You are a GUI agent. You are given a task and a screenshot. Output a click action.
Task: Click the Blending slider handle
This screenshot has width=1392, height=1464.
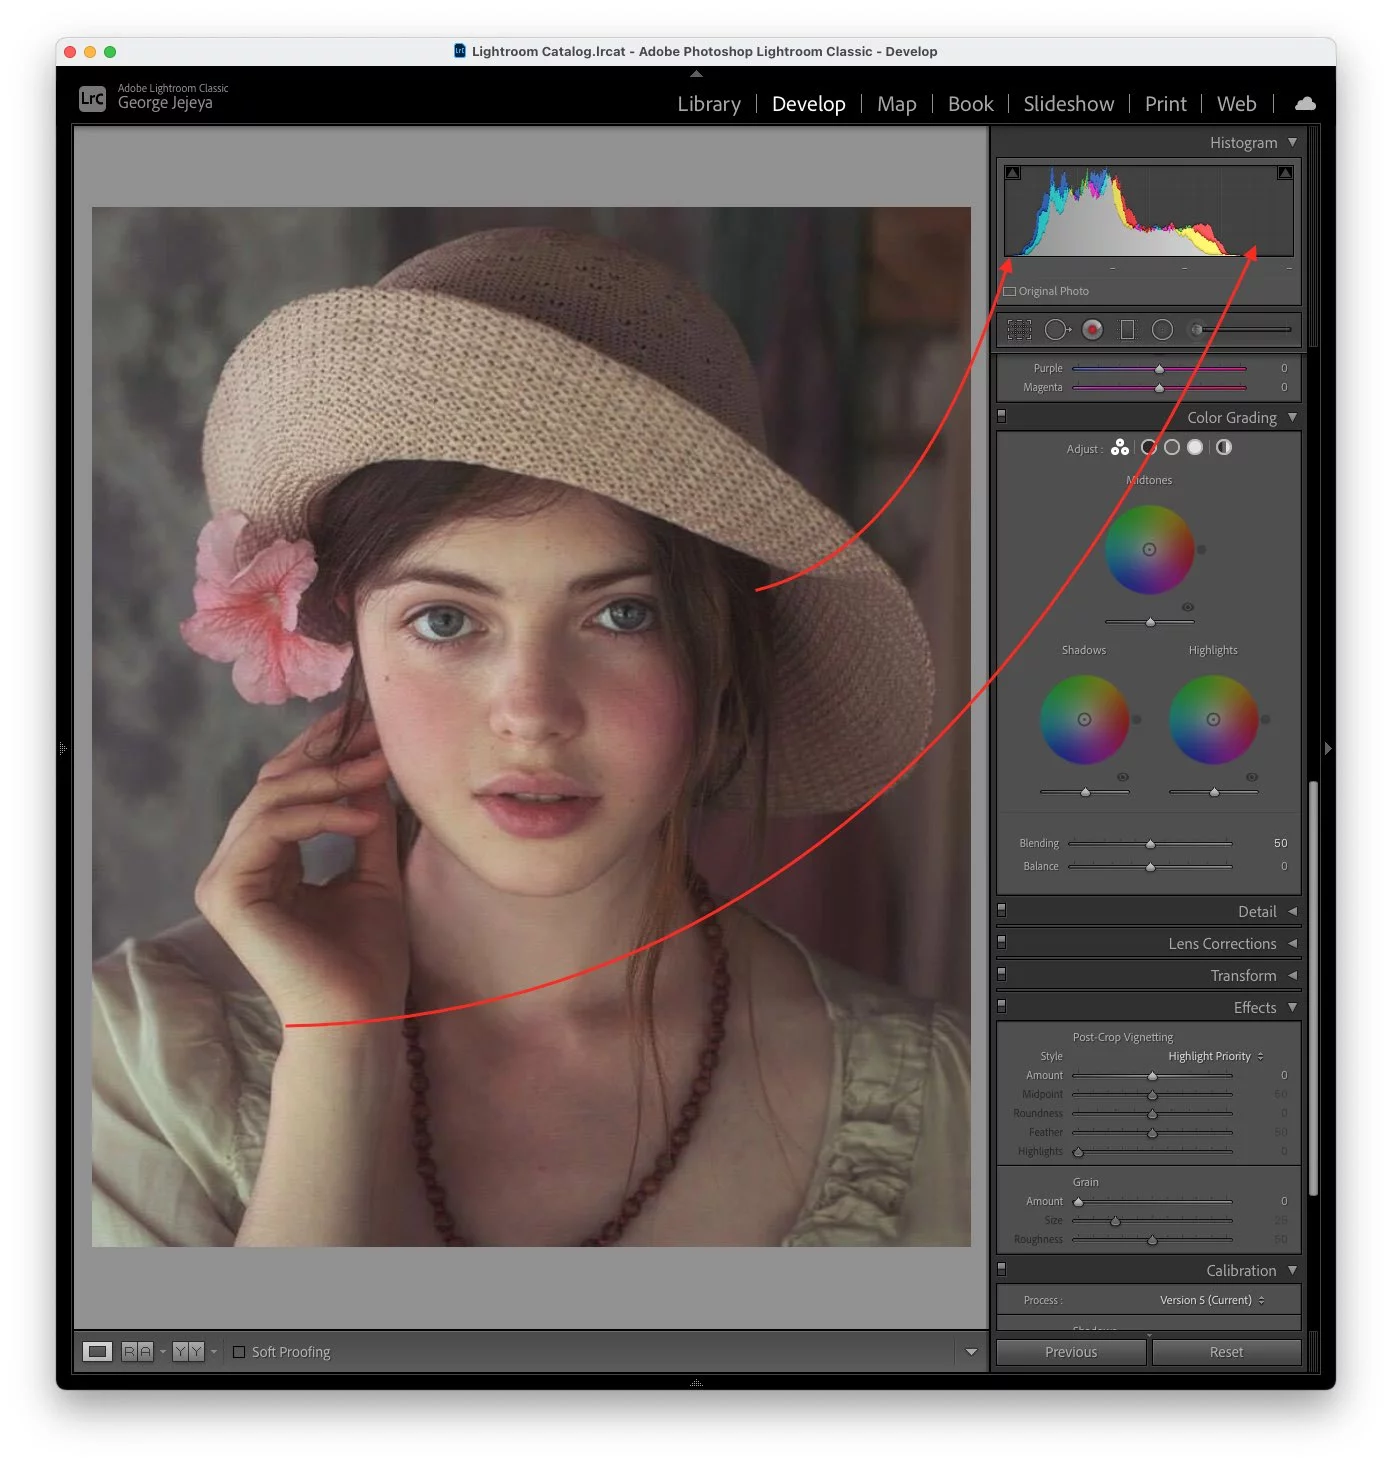(1150, 844)
